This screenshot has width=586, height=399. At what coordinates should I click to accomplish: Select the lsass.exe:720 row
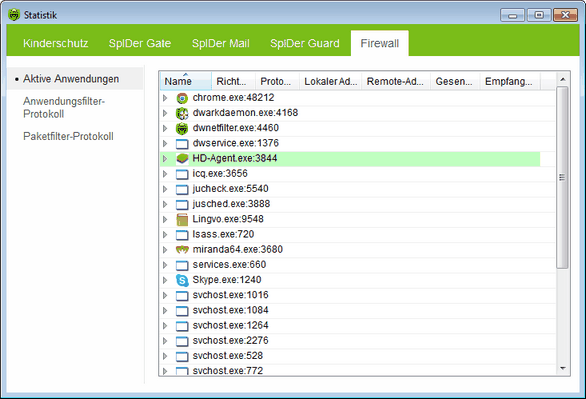point(358,235)
